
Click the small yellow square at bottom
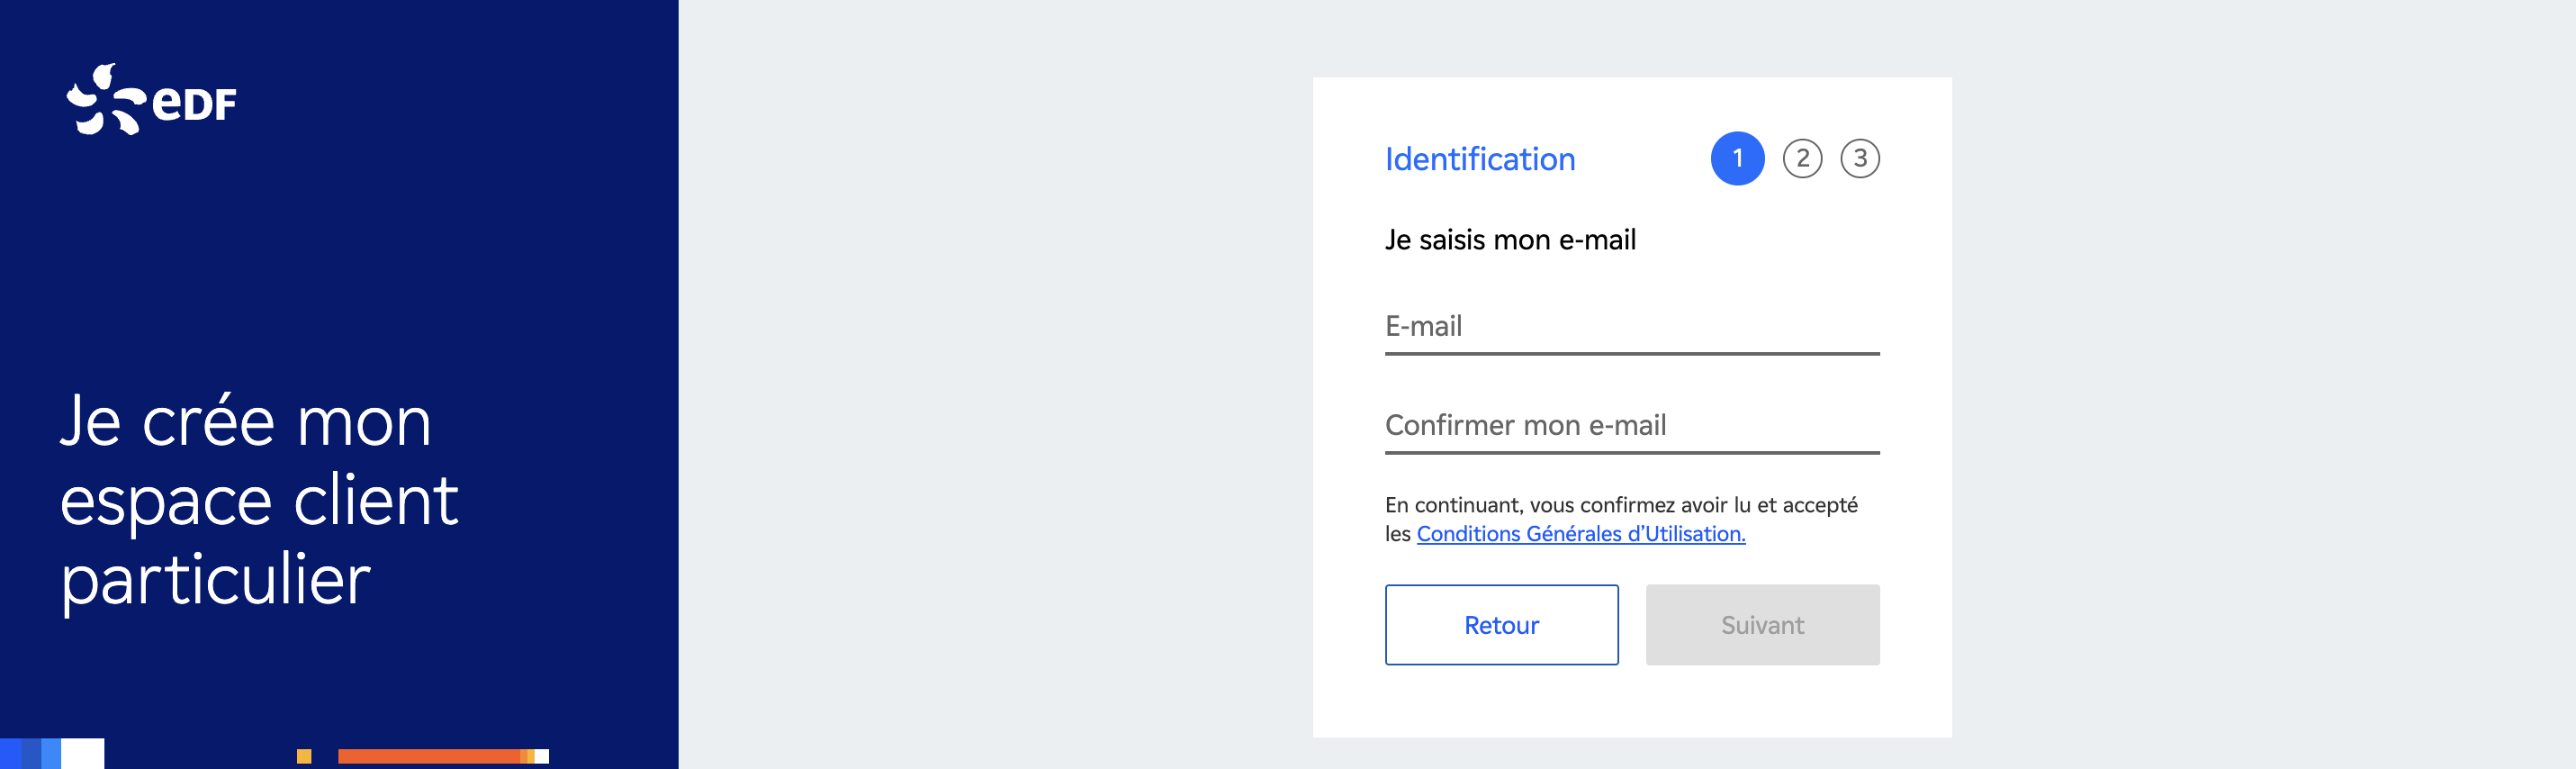[x=304, y=756]
